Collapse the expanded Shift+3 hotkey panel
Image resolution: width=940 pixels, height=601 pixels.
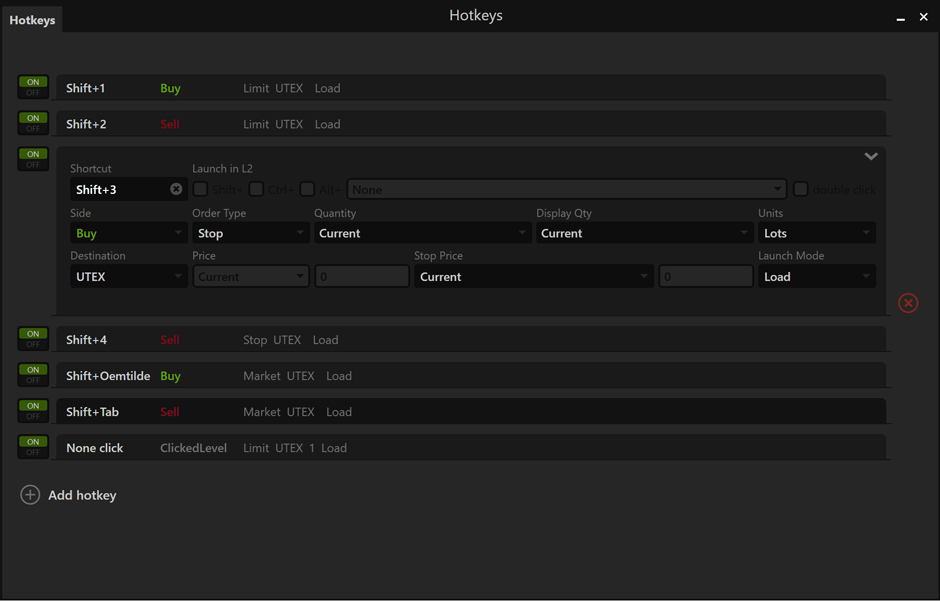pos(871,156)
